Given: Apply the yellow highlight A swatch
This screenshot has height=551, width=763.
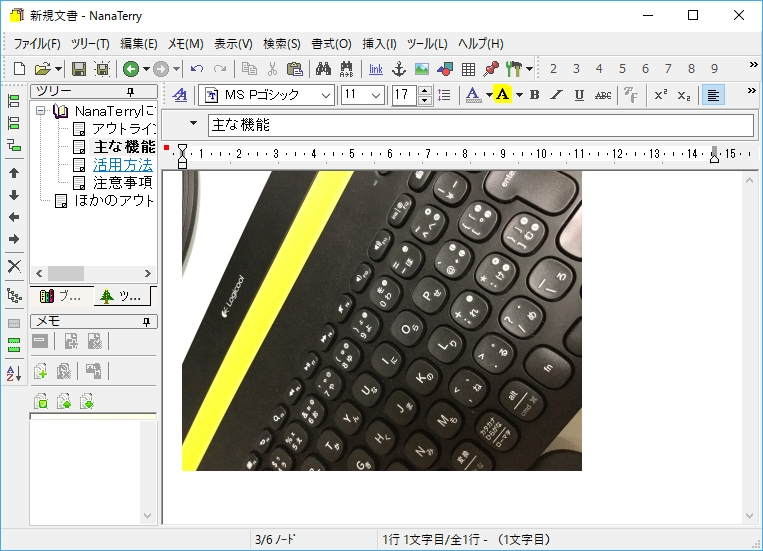Looking at the screenshot, I should [x=503, y=94].
